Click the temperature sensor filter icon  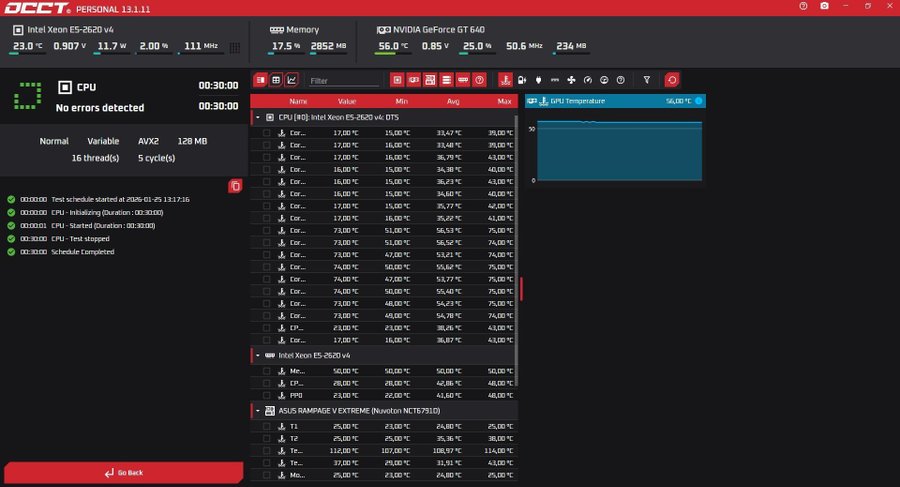pos(506,80)
